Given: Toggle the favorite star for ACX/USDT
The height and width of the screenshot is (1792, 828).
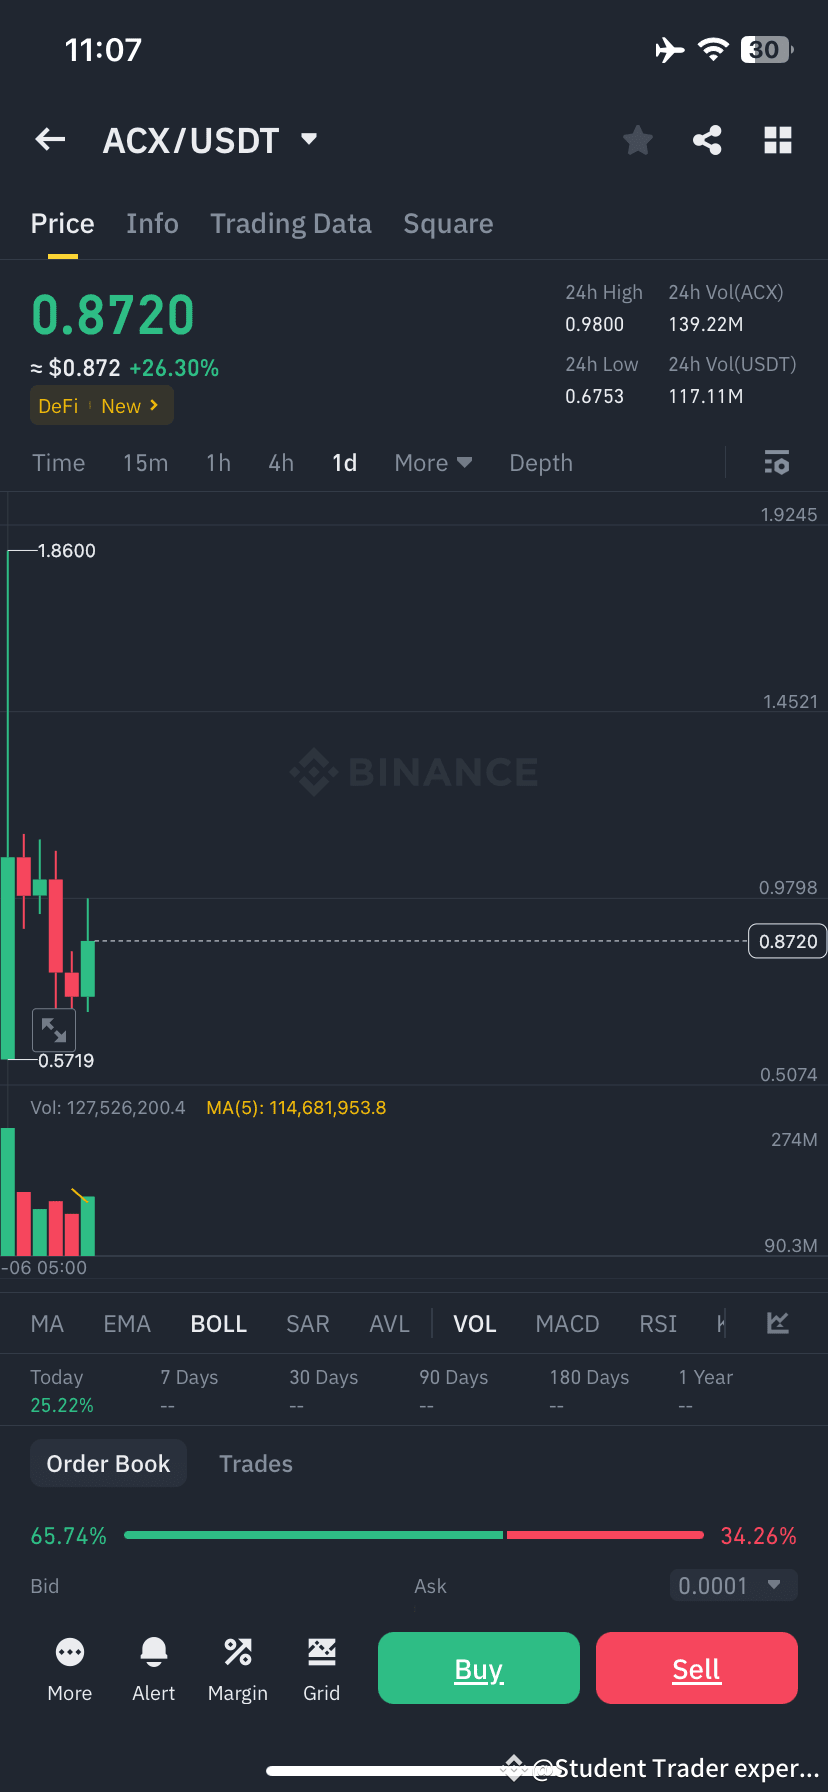Looking at the screenshot, I should point(637,140).
